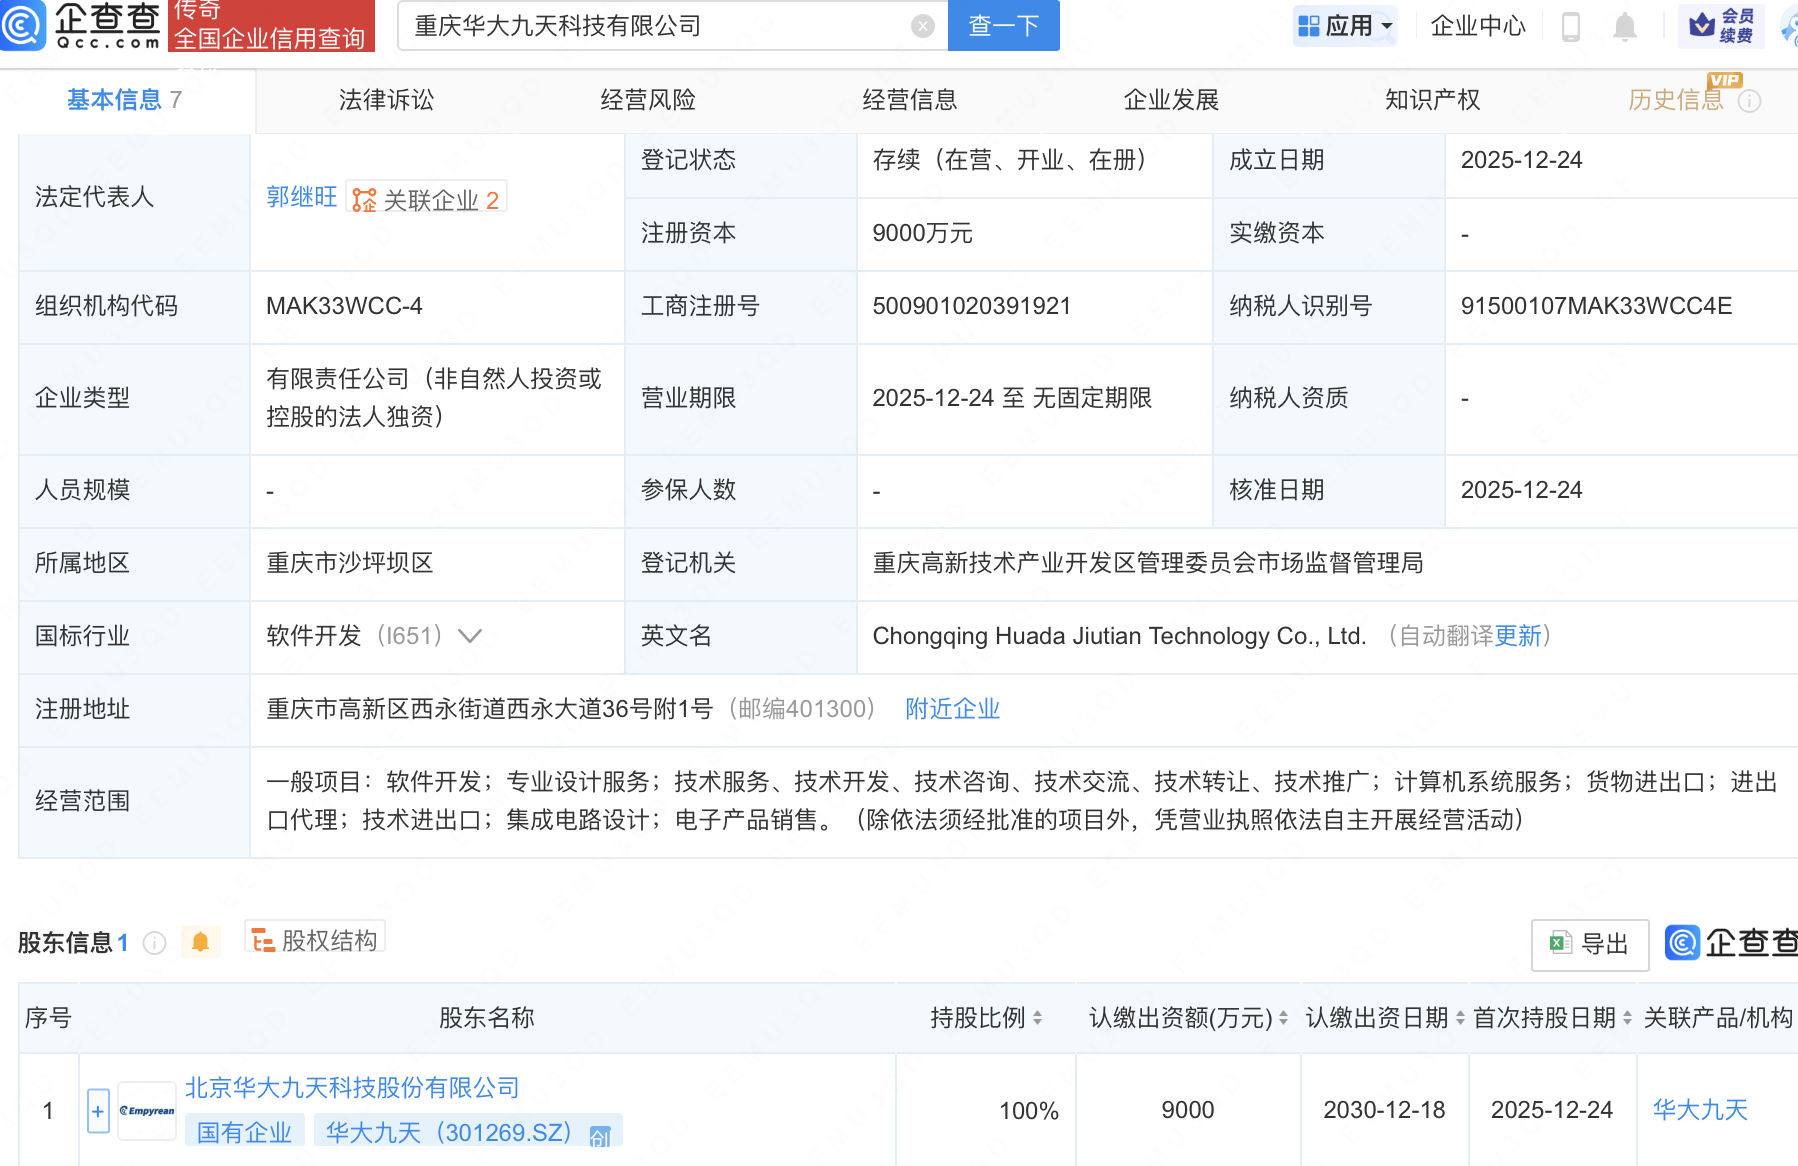Expand the 软件开发 industry classification chevron
The width and height of the screenshot is (1798, 1166).
[x=470, y=636]
